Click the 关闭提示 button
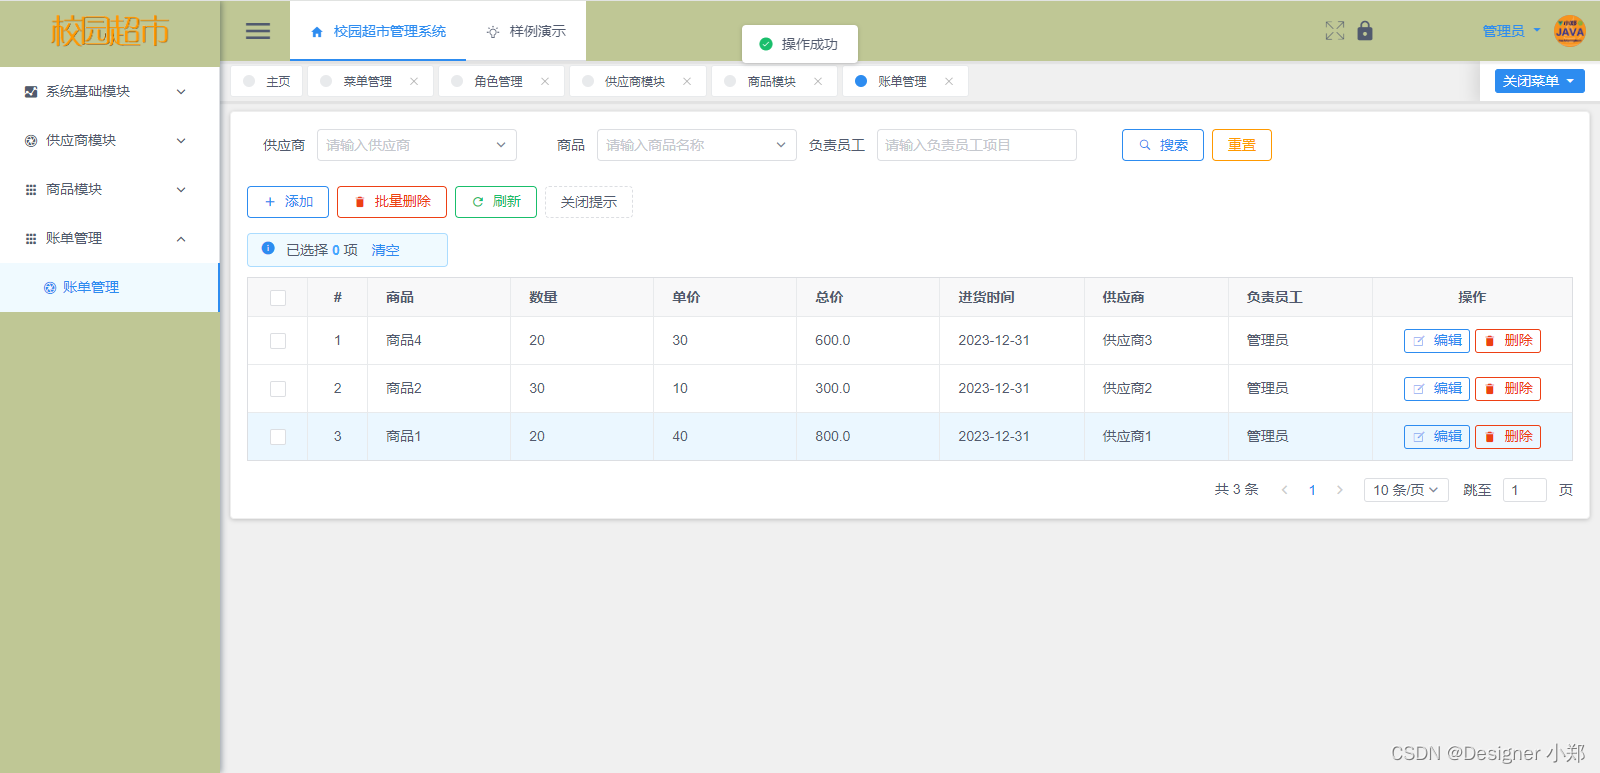1600x773 pixels. [x=589, y=202]
